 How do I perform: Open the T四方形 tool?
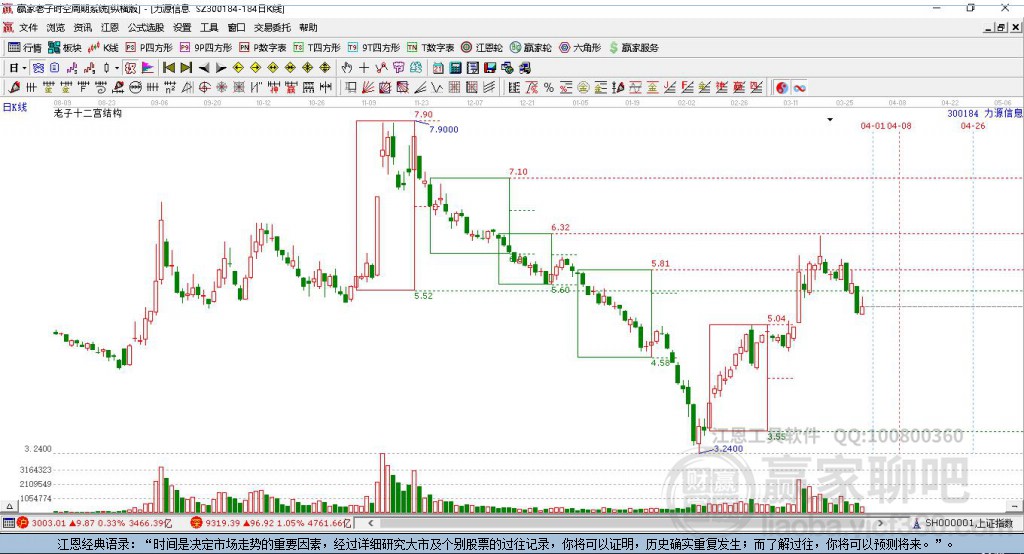click(x=317, y=48)
